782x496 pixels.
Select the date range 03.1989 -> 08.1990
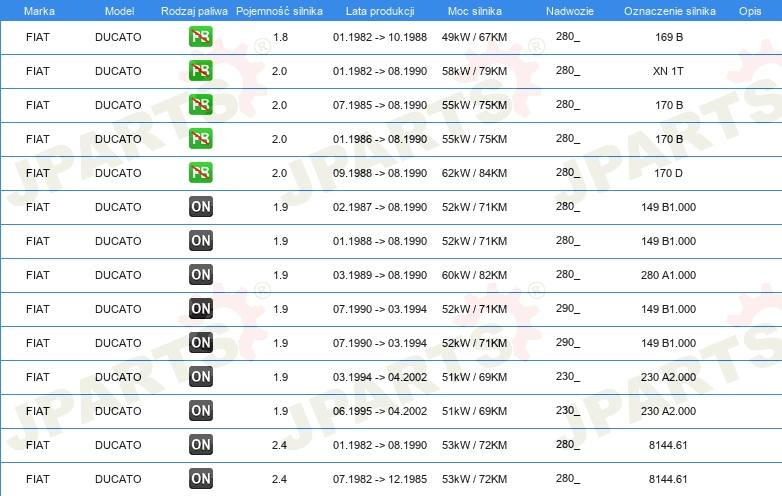click(380, 275)
